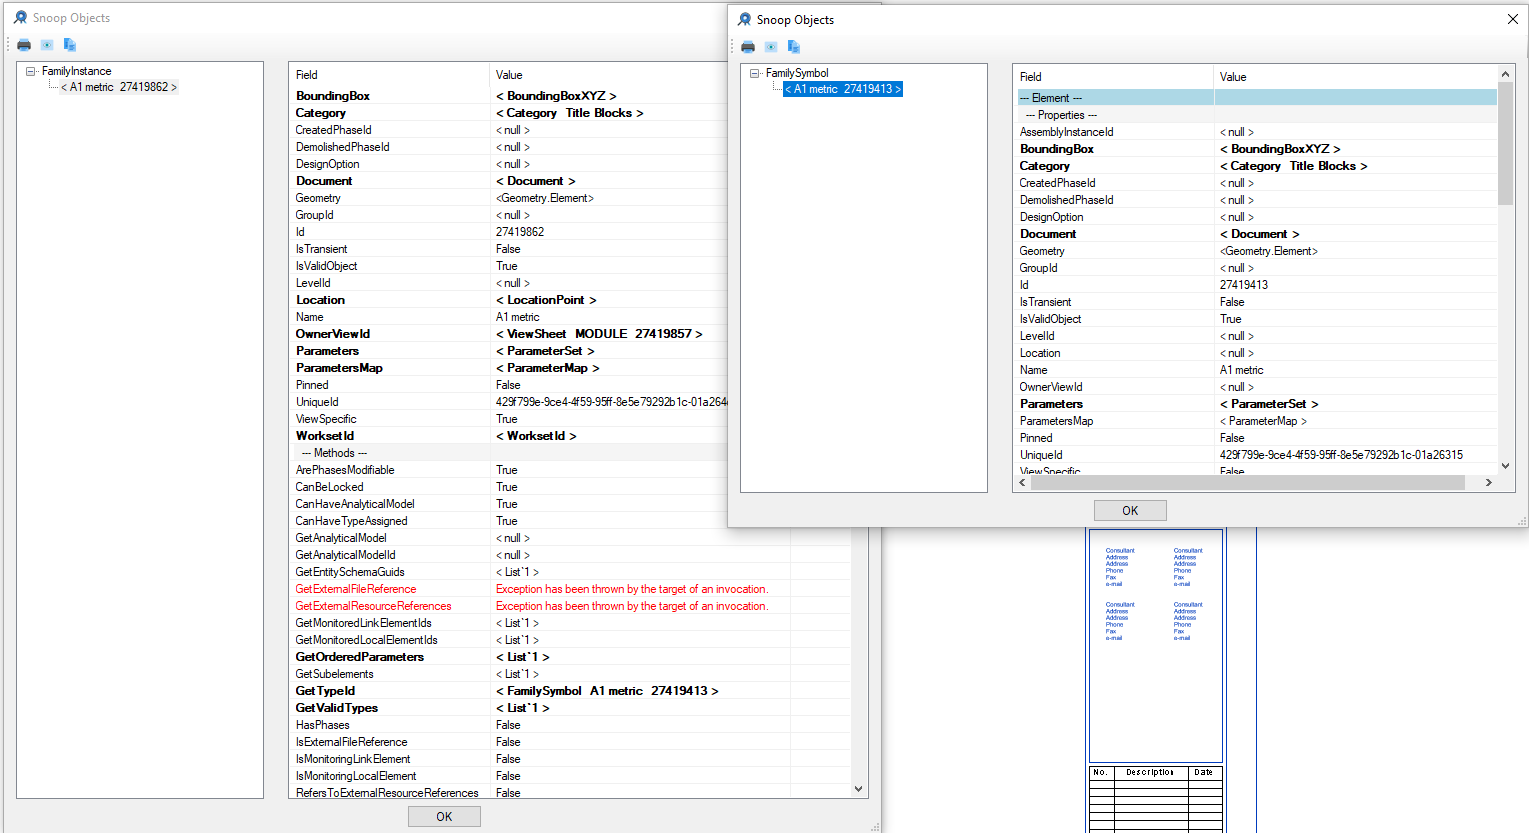This screenshot has height=833, width=1529.
Task: Select the A1 metric 27419862 tree item
Action: (x=119, y=88)
